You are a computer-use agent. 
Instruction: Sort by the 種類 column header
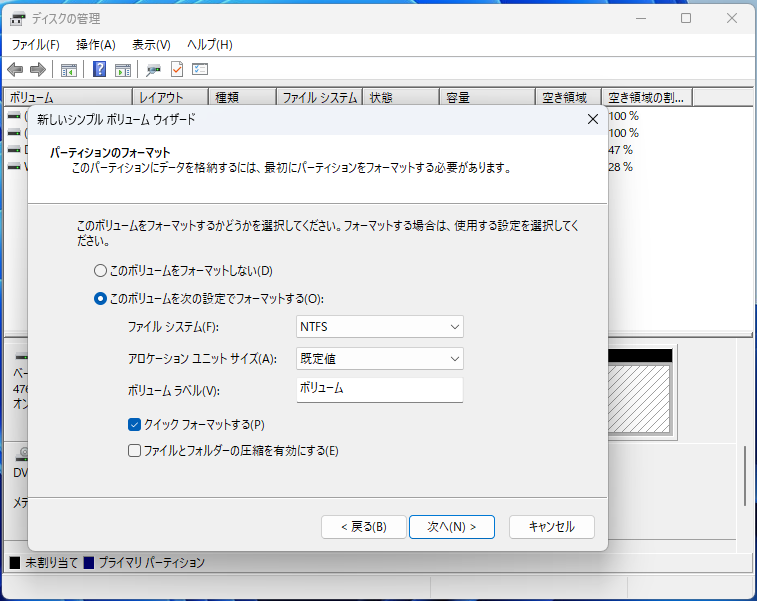[x=242, y=98]
